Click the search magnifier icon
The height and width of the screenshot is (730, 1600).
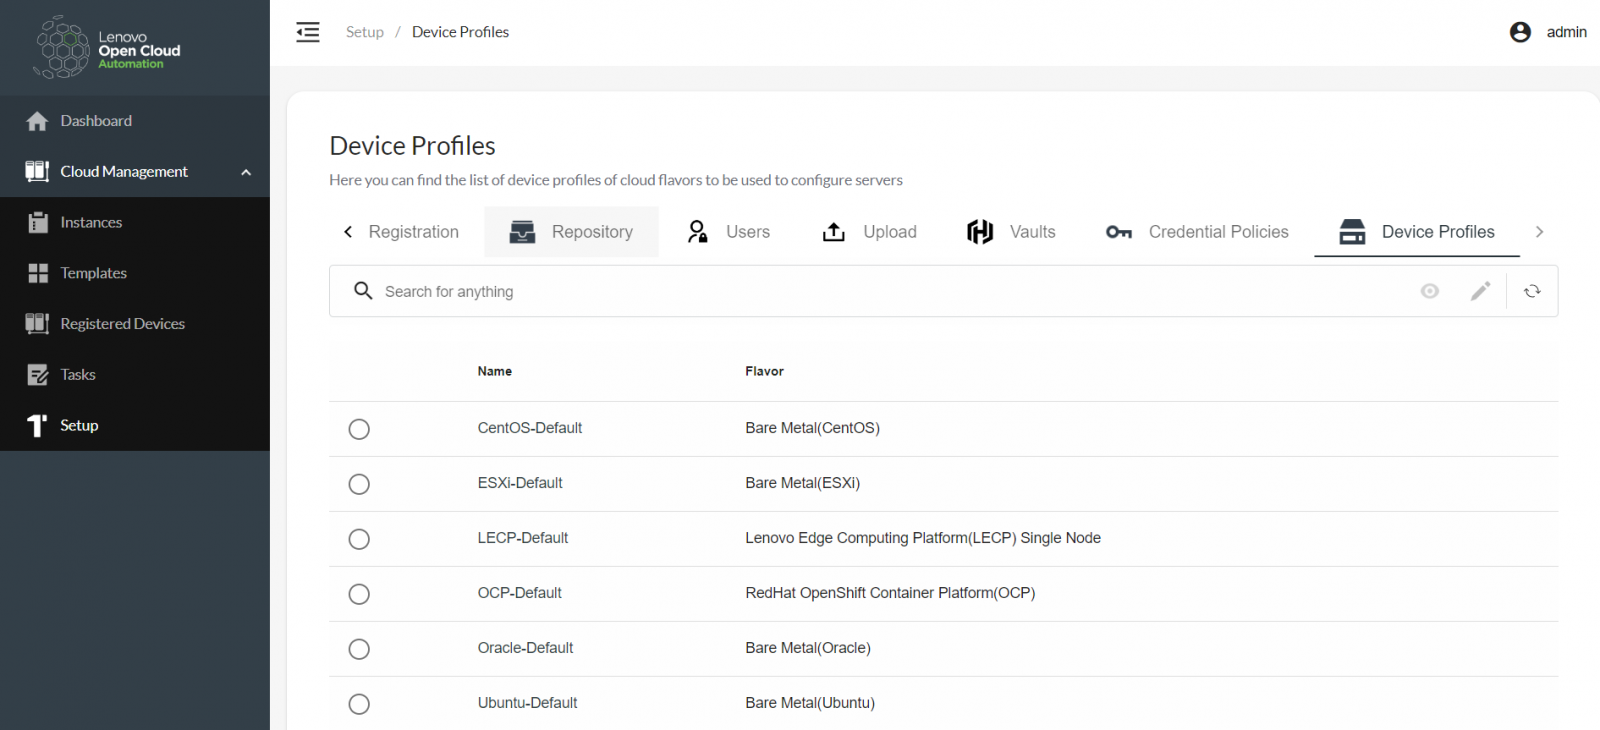(x=363, y=290)
